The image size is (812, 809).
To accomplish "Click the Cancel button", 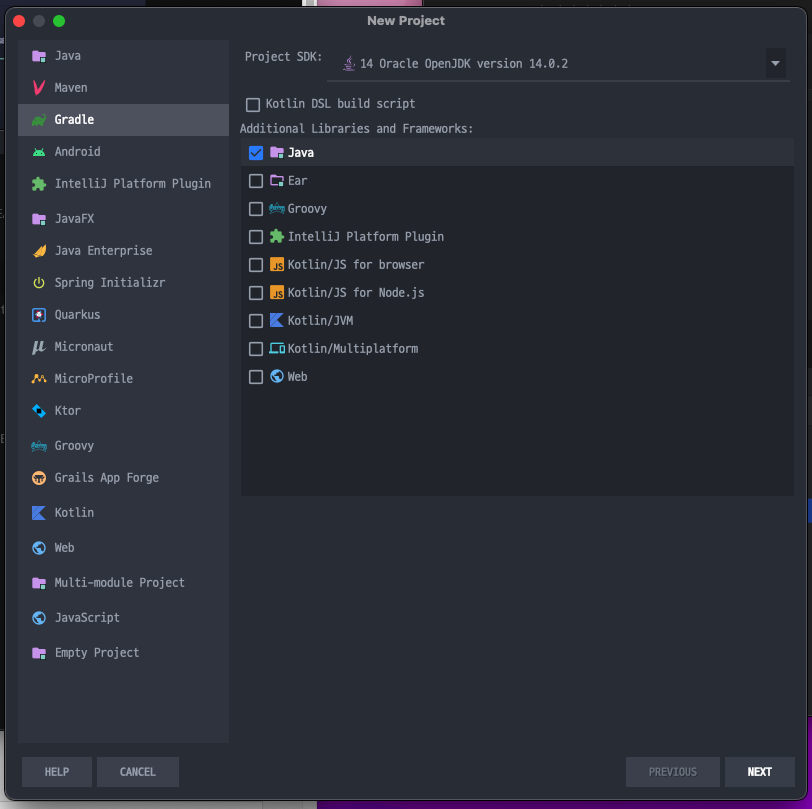I will (138, 772).
